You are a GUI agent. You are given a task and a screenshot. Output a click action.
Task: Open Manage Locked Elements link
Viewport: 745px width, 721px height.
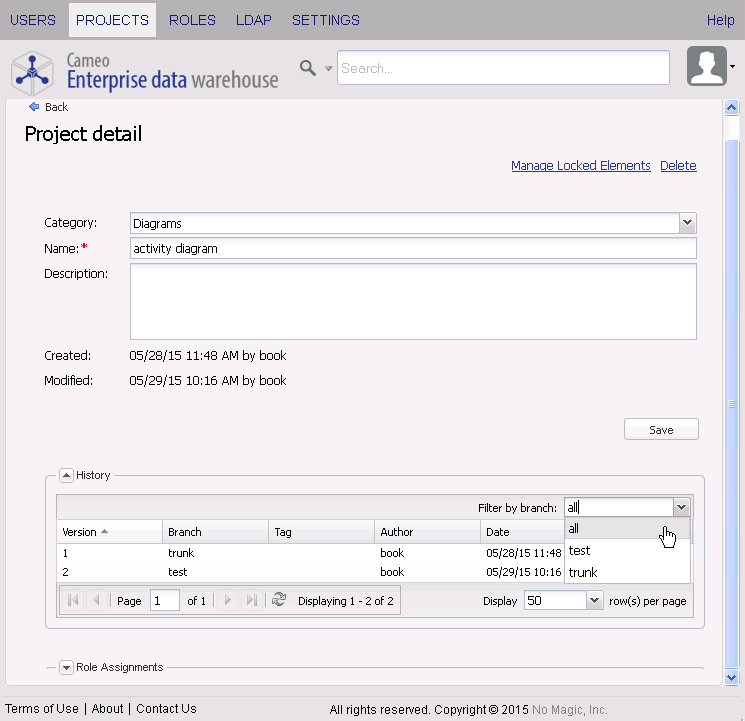pos(581,166)
